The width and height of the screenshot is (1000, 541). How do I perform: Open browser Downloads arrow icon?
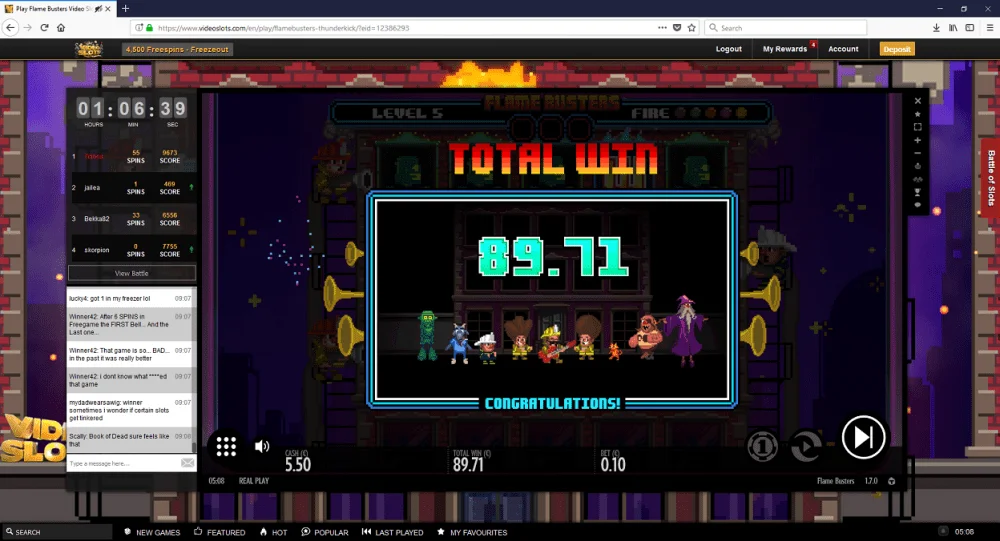point(936,27)
